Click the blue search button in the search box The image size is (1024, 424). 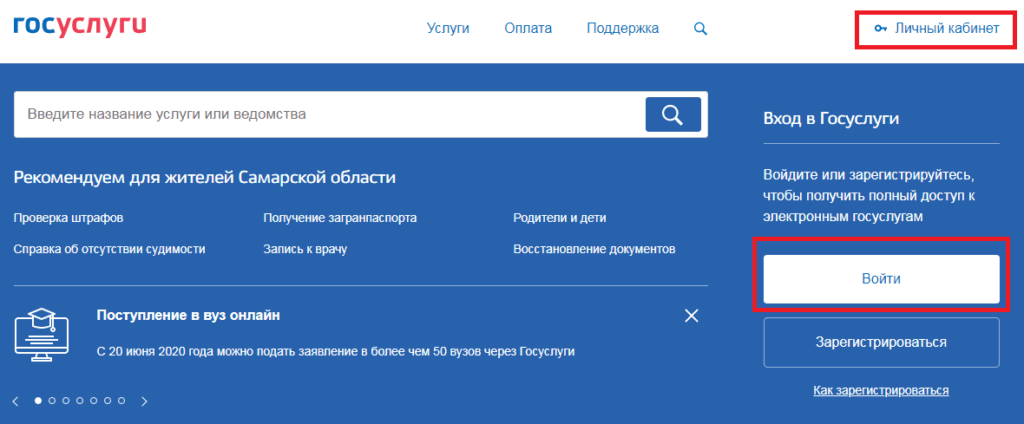(673, 114)
